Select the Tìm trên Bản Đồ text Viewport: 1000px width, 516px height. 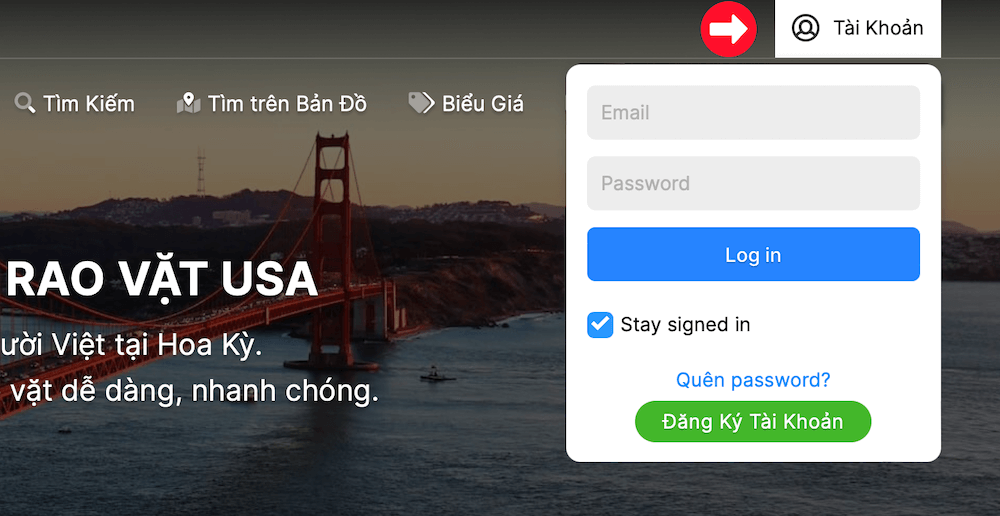(x=287, y=103)
